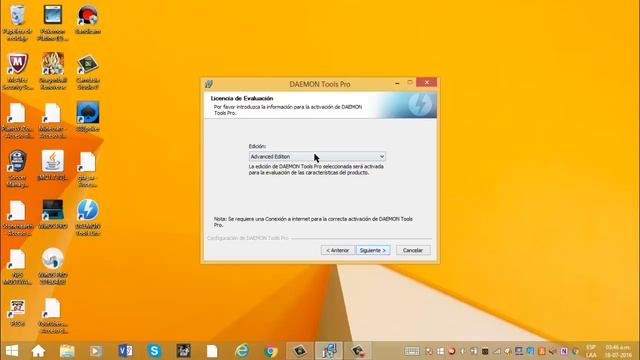This screenshot has width=640, height=360.
Task: Switch to the active installer taskbar button
Action: 329,351
